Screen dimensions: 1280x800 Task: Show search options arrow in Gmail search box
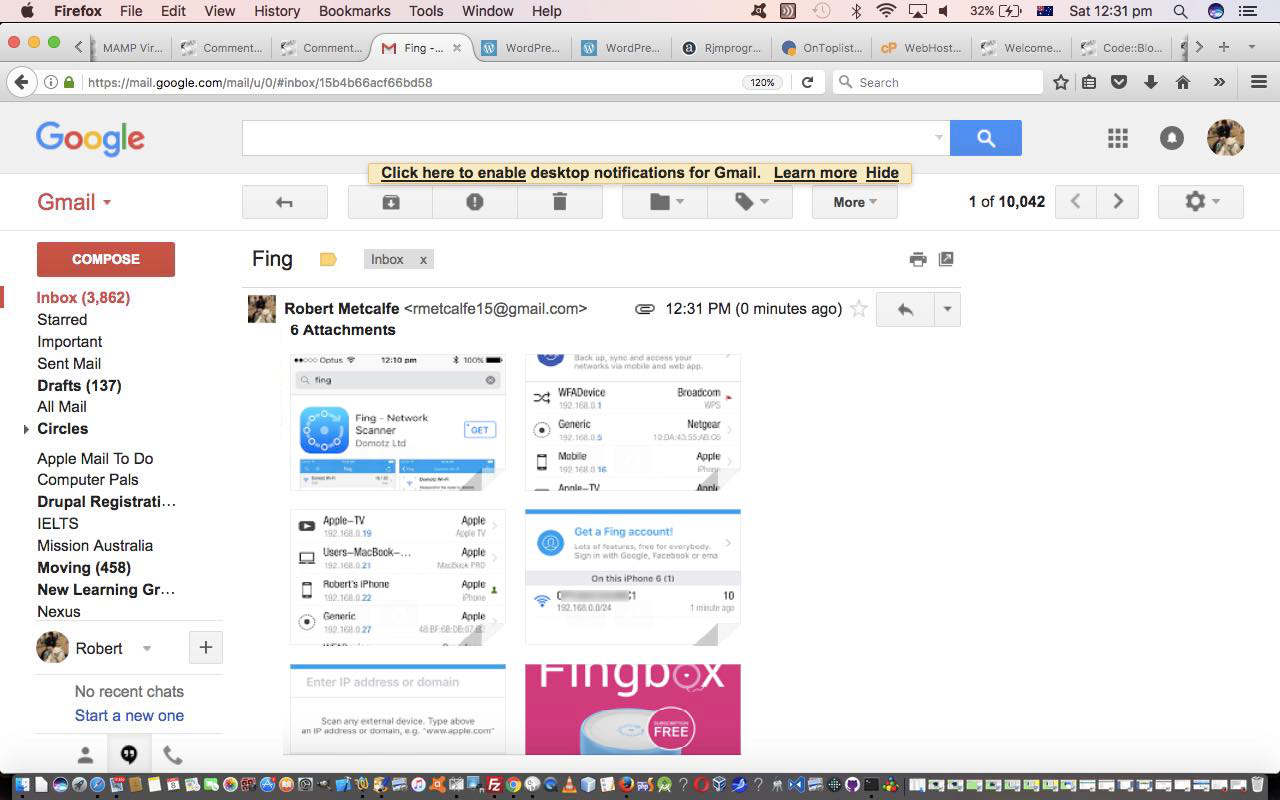tap(938, 138)
